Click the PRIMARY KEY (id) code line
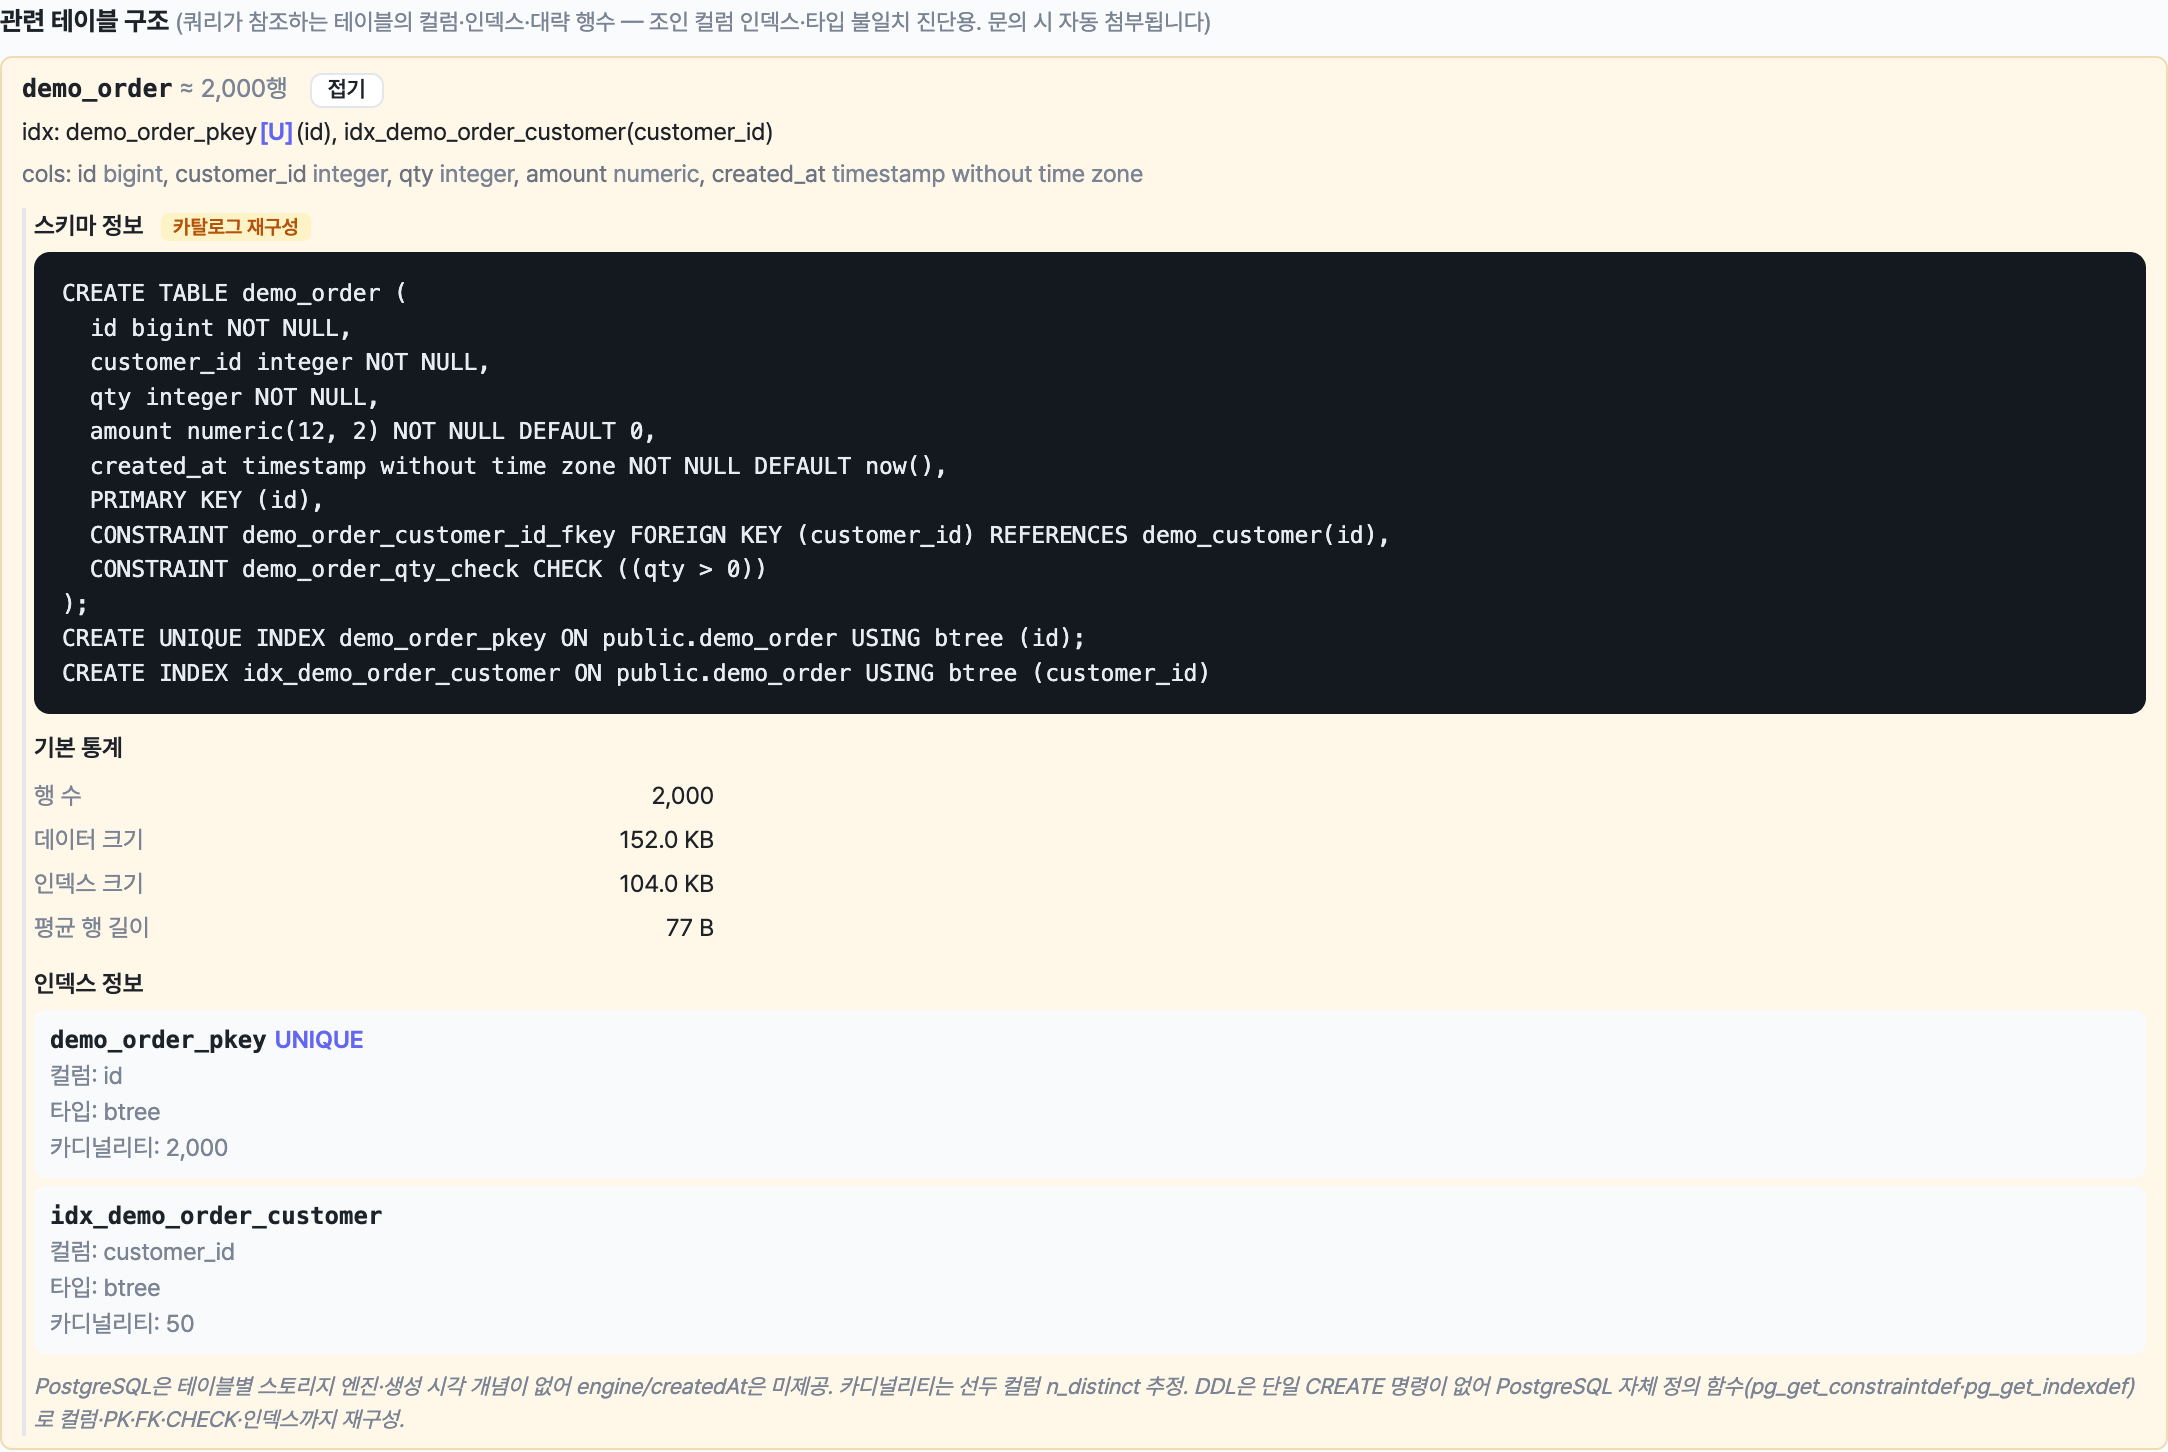 pyautogui.click(x=206, y=500)
